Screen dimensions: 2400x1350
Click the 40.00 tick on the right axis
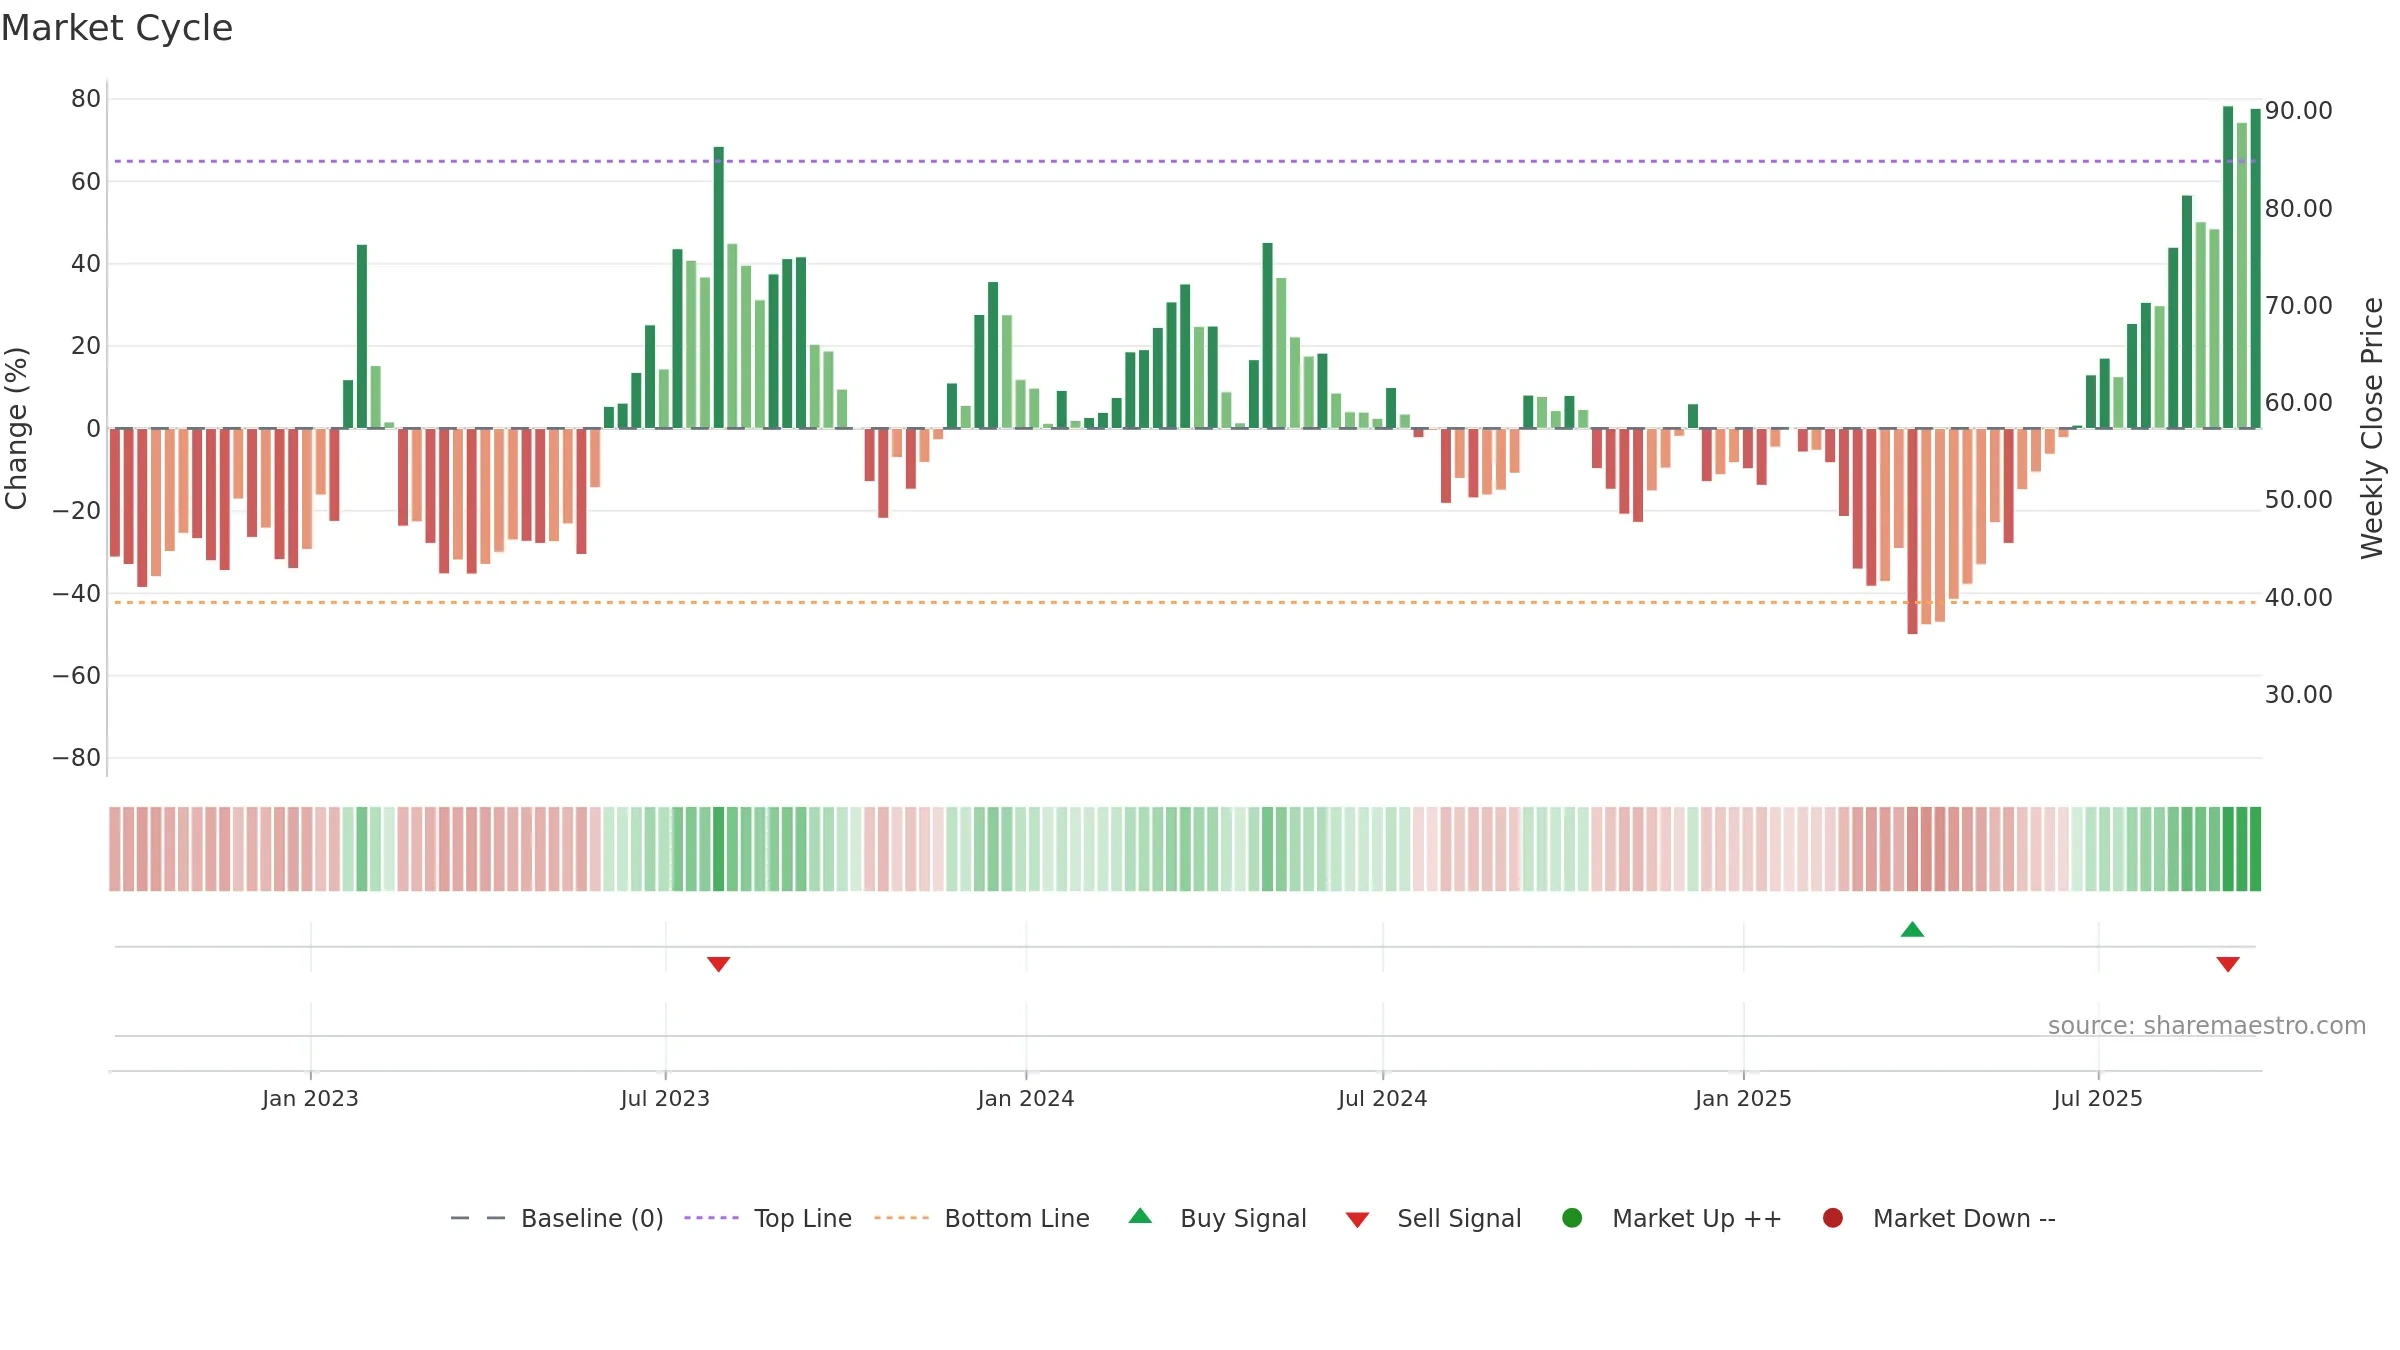(x=2298, y=597)
